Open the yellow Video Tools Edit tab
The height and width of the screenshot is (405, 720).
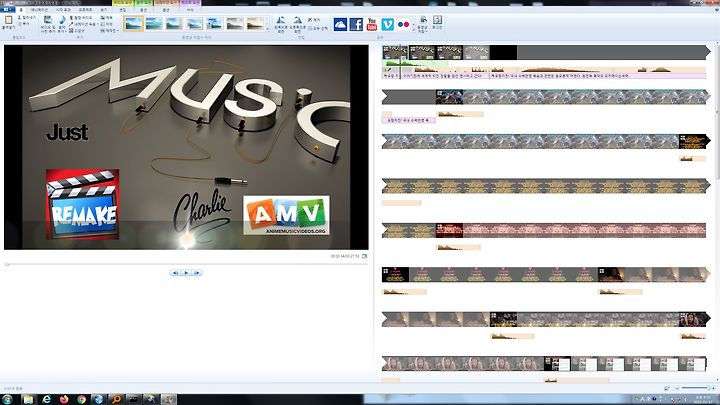point(123,9)
